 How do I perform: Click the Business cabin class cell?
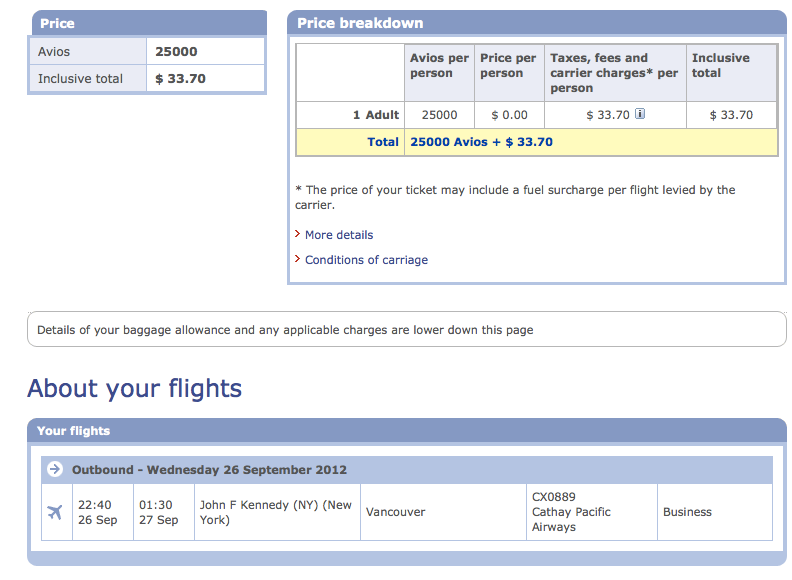(715, 512)
